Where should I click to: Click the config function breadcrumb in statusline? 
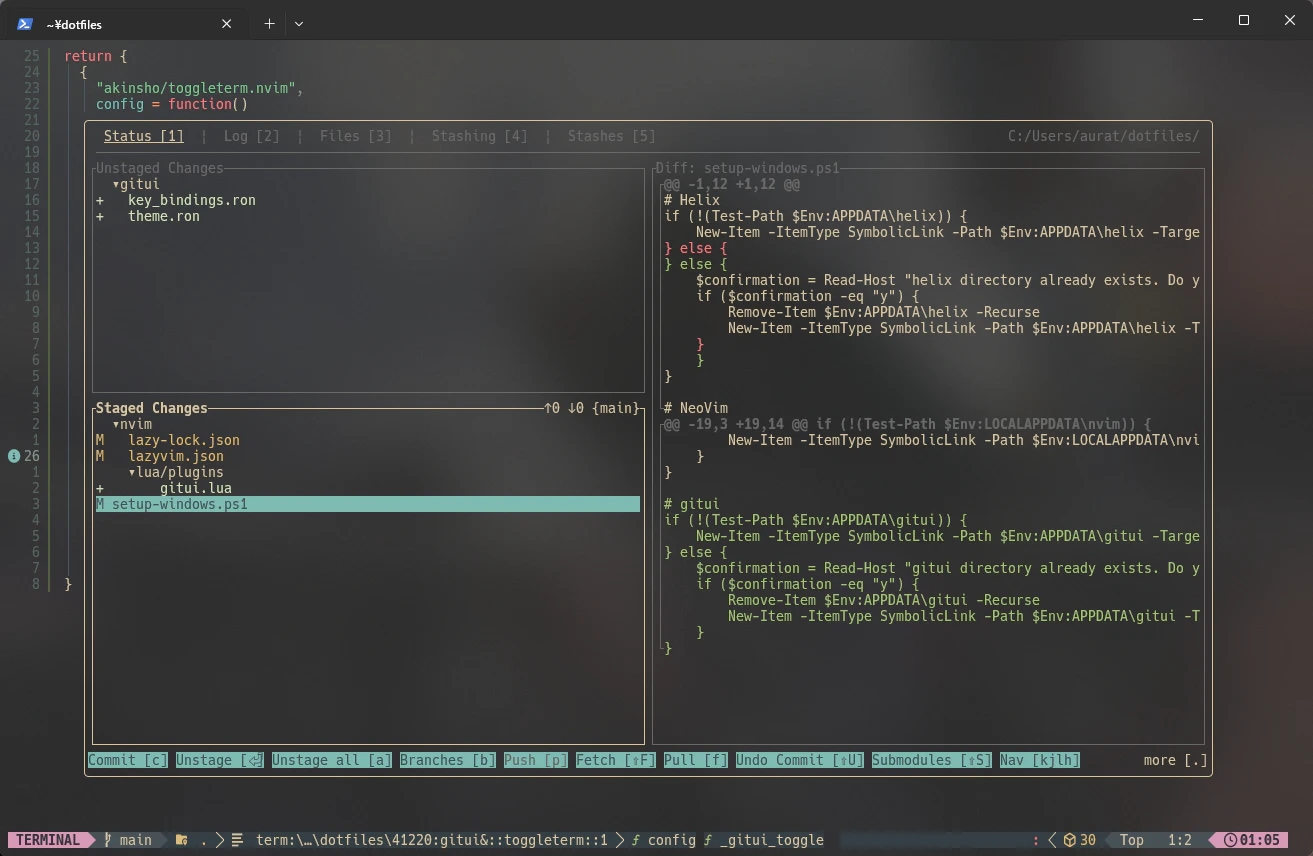point(664,840)
